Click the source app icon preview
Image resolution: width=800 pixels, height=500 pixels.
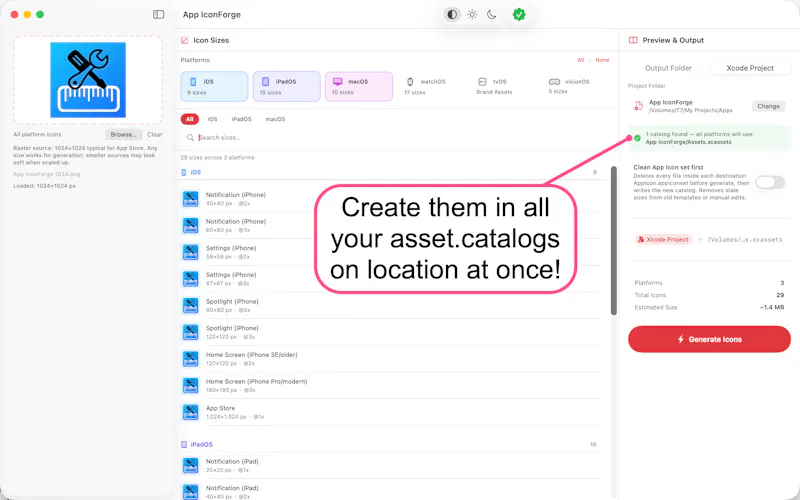click(x=88, y=80)
